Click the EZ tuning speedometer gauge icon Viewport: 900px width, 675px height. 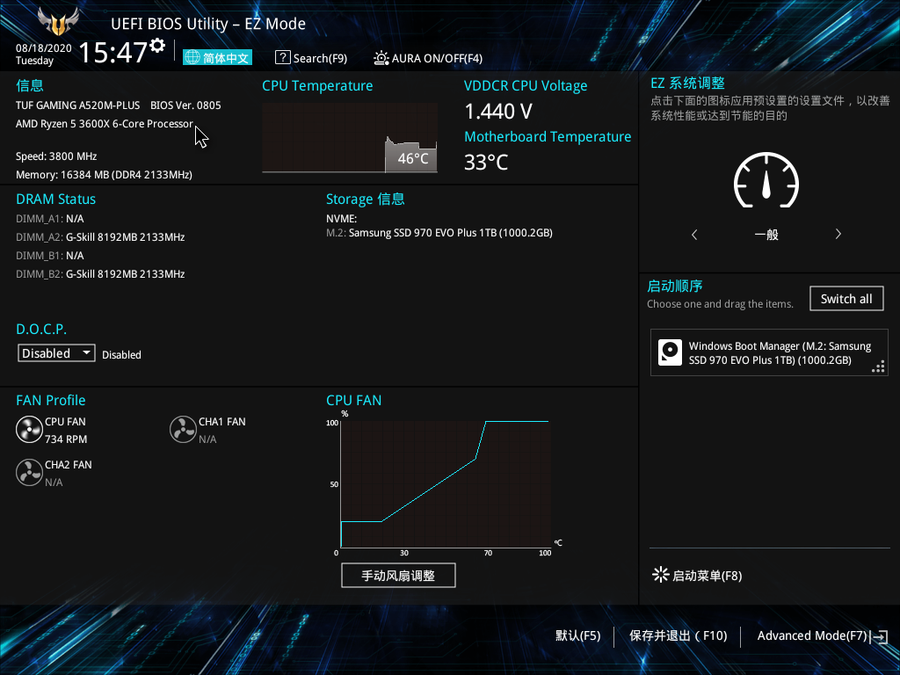pos(766,182)
